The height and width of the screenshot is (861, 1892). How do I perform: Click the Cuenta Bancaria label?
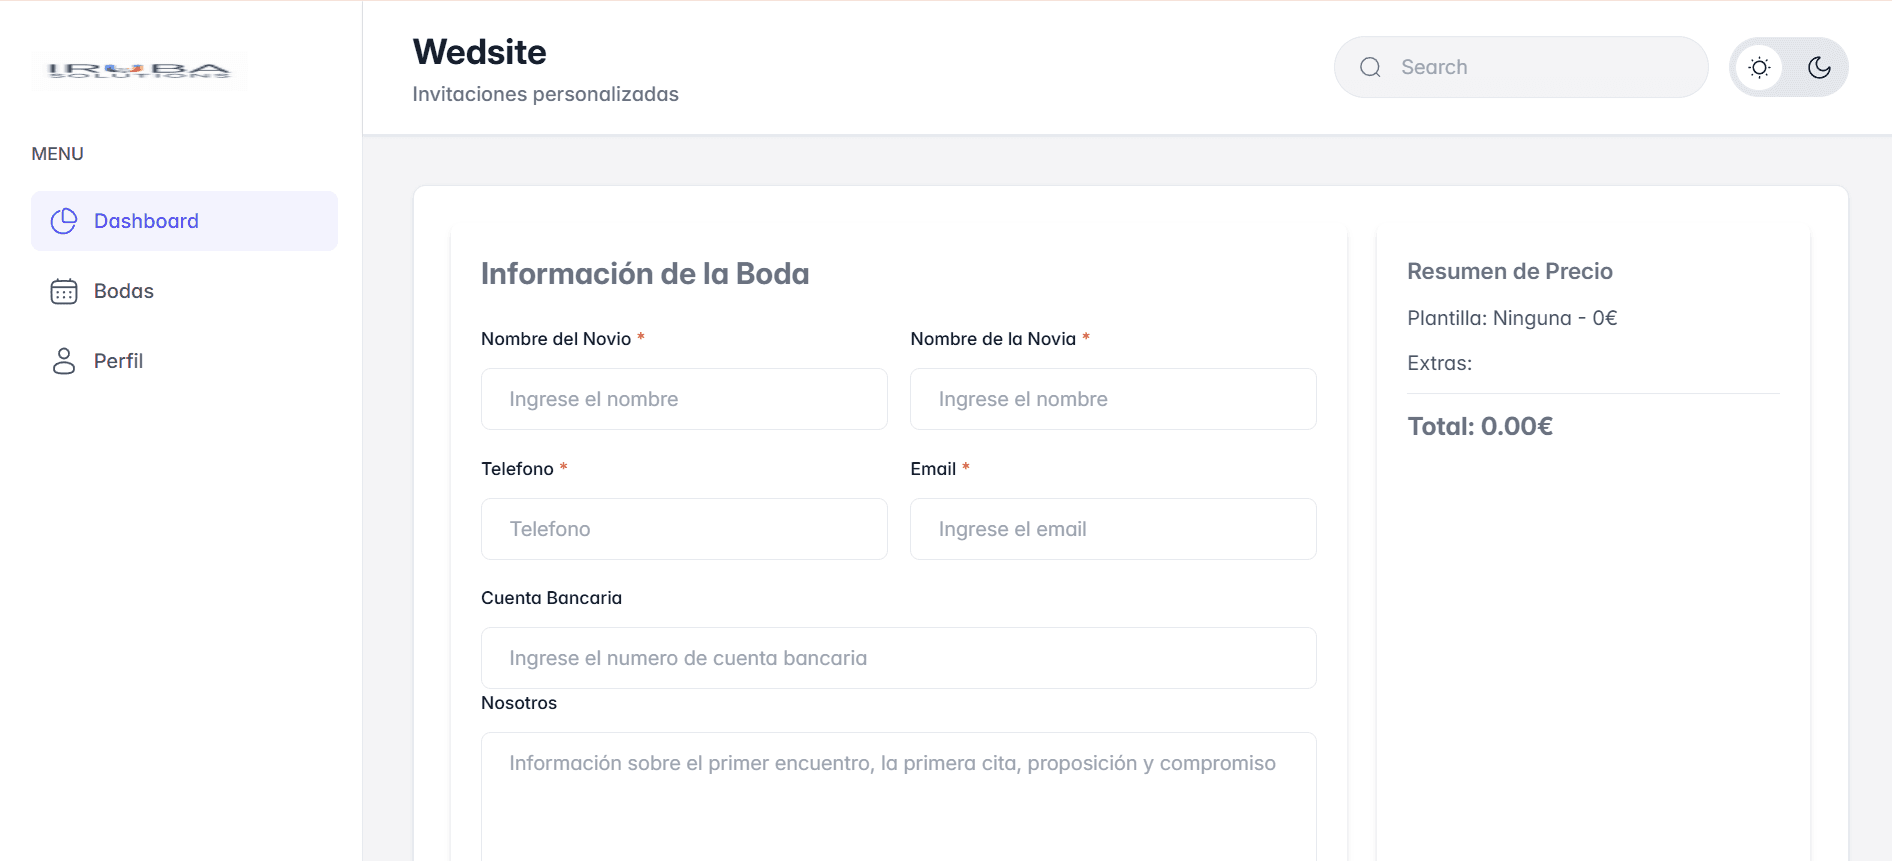551,598
